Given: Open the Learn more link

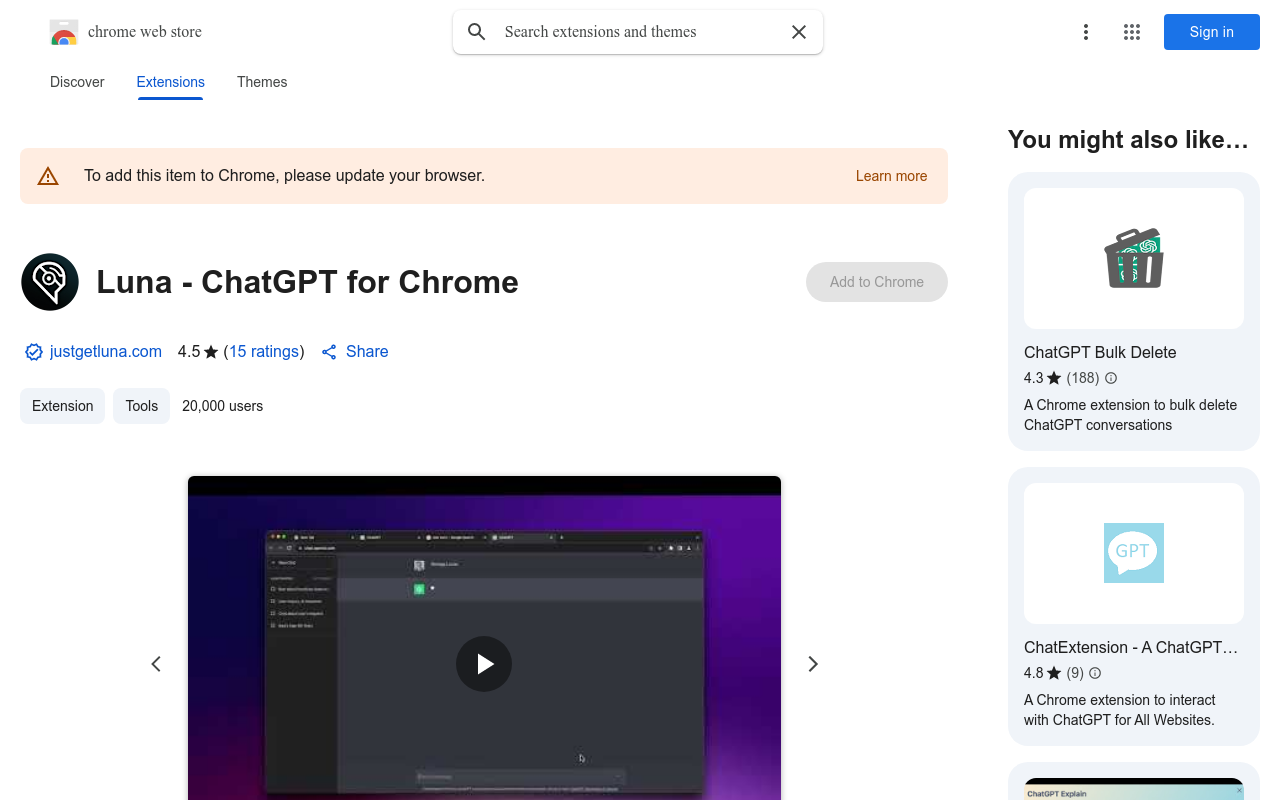Looking at the screenshot, I should coord(891,176).
